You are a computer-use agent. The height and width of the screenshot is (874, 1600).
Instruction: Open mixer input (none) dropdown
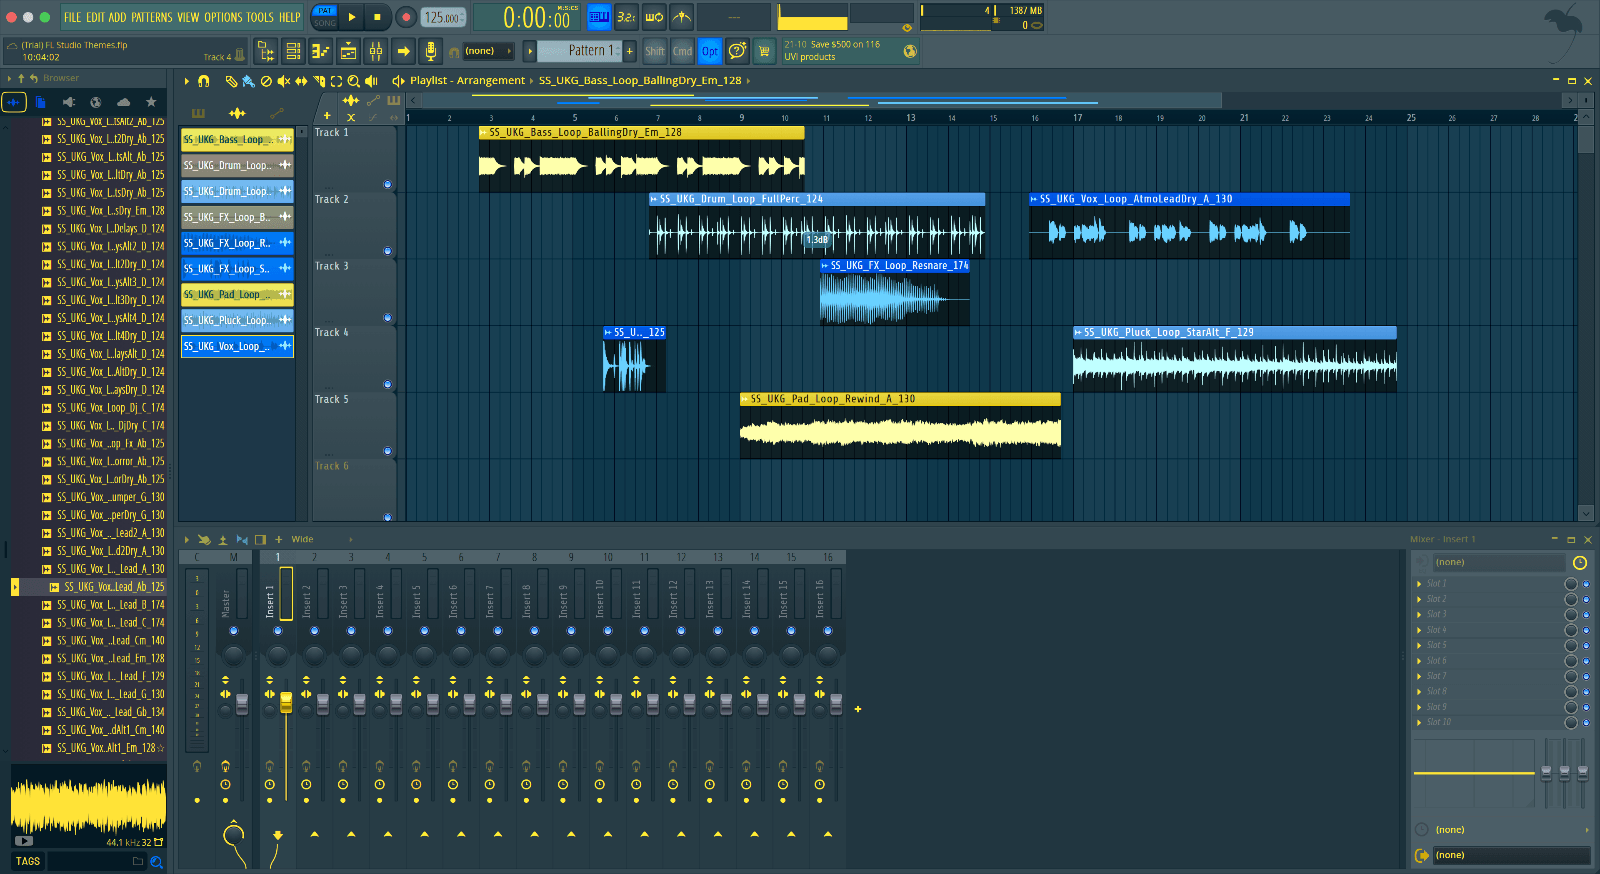pyautogui.click(x=1498, y=562)
